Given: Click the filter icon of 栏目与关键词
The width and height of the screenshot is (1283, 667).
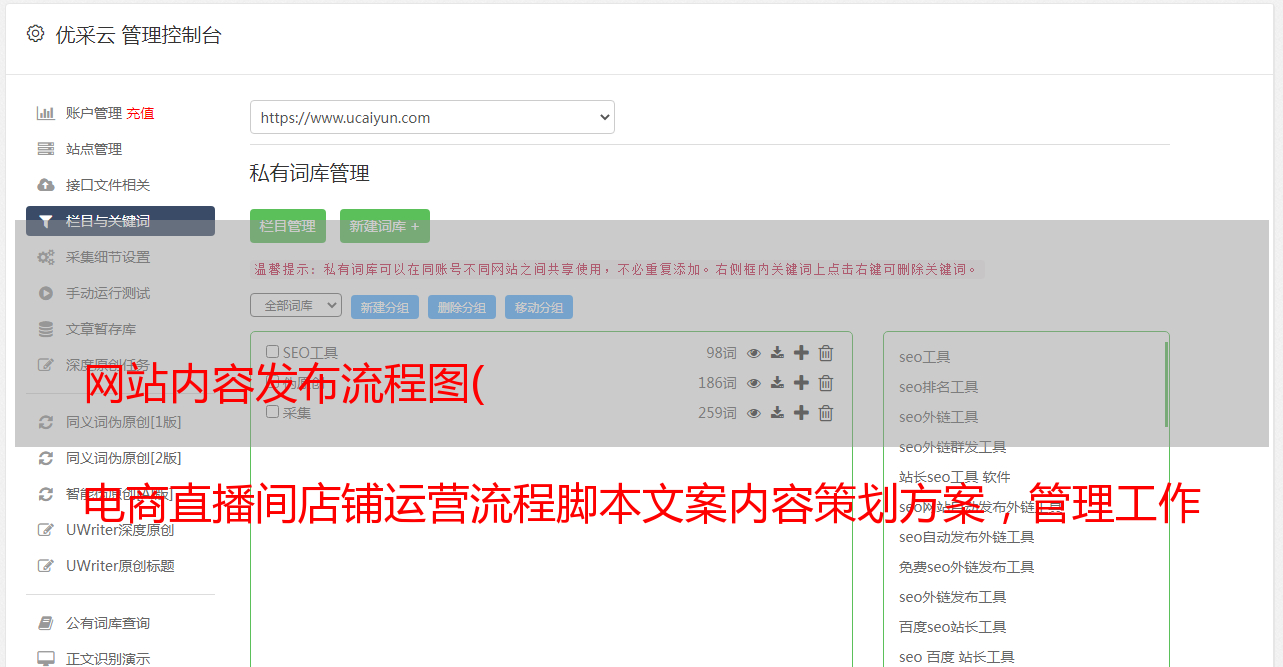Looking at the screenshot, I should 45,221.
